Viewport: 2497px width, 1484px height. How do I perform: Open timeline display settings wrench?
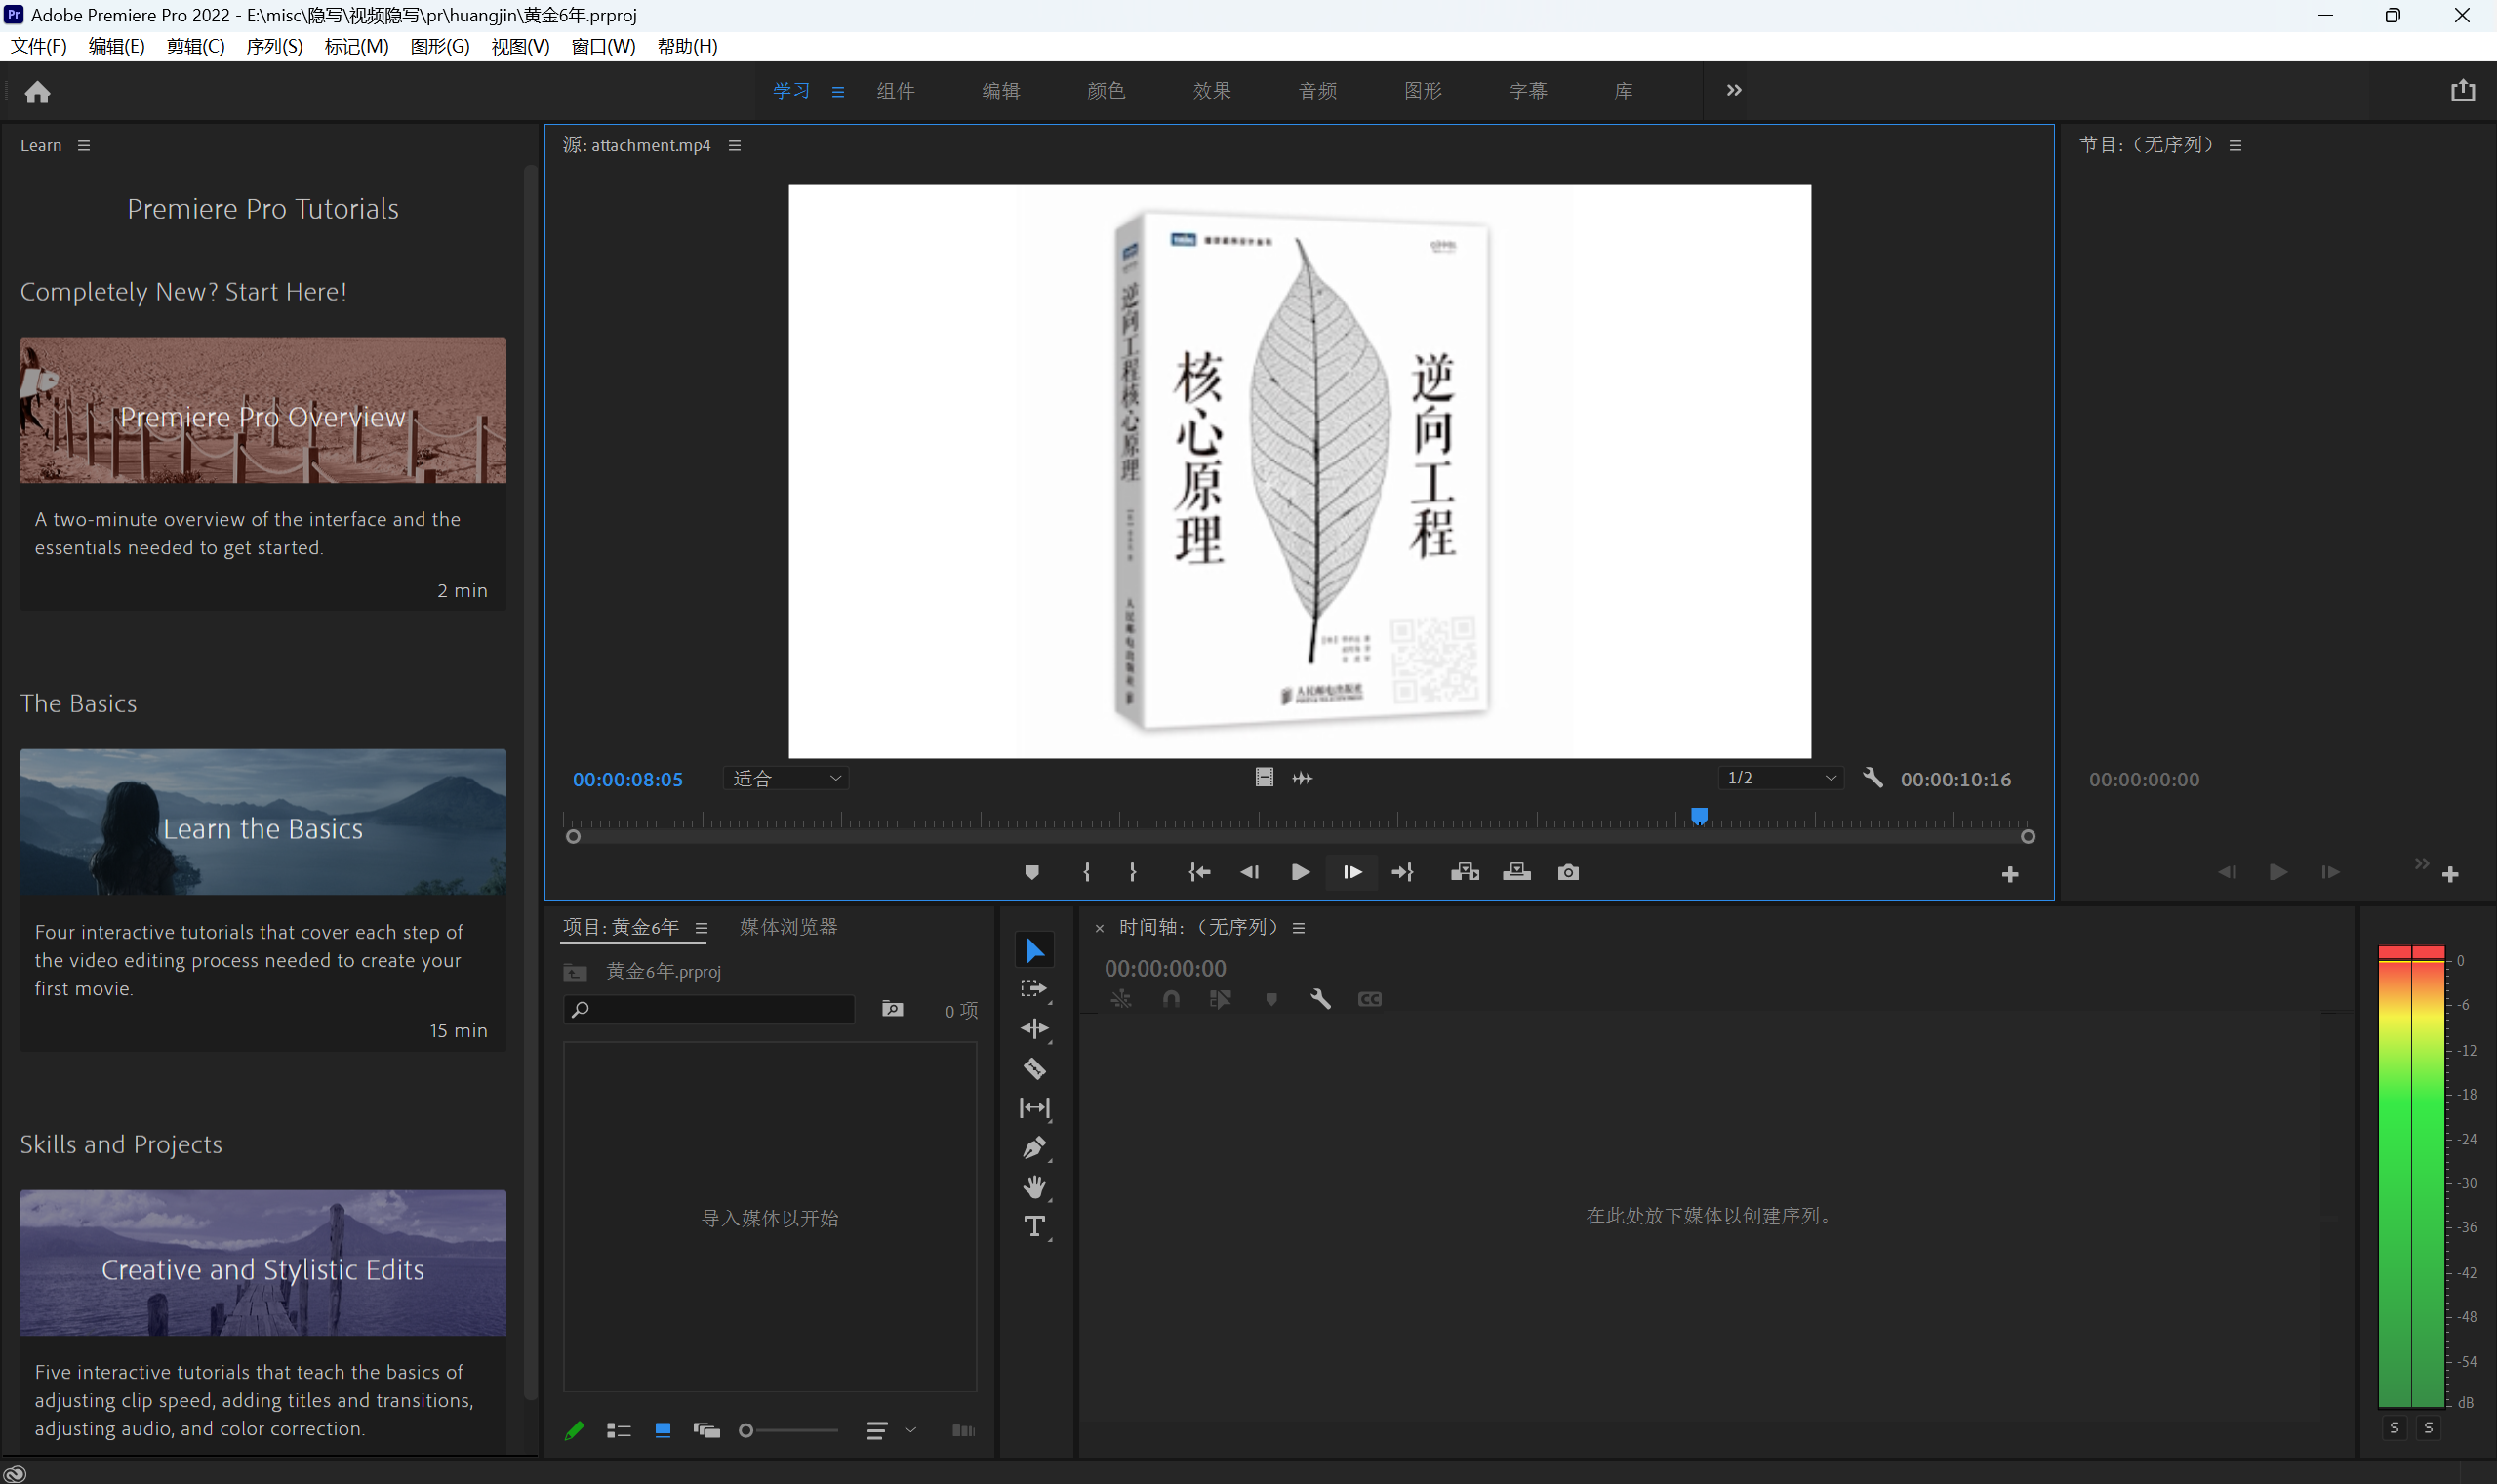tap(1320, 999)
